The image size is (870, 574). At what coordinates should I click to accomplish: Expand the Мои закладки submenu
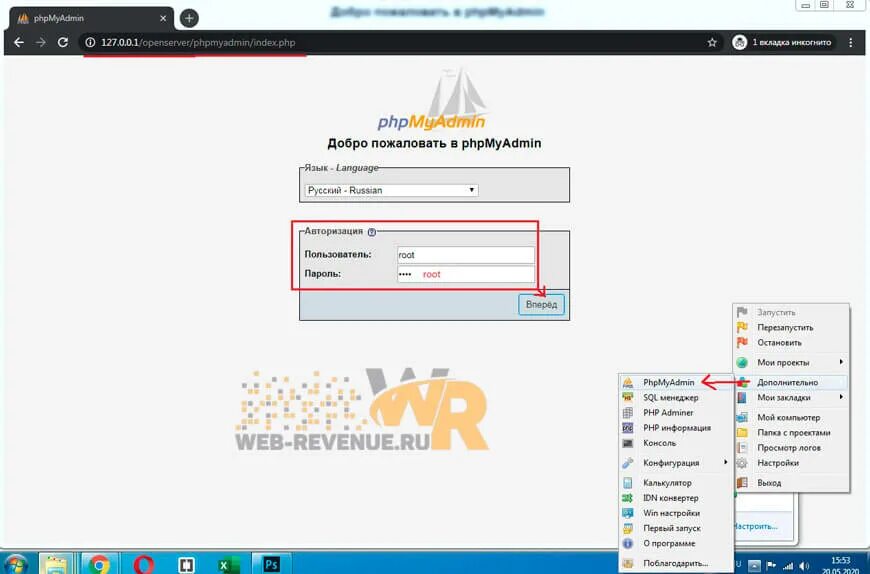(x=791, y=397)
